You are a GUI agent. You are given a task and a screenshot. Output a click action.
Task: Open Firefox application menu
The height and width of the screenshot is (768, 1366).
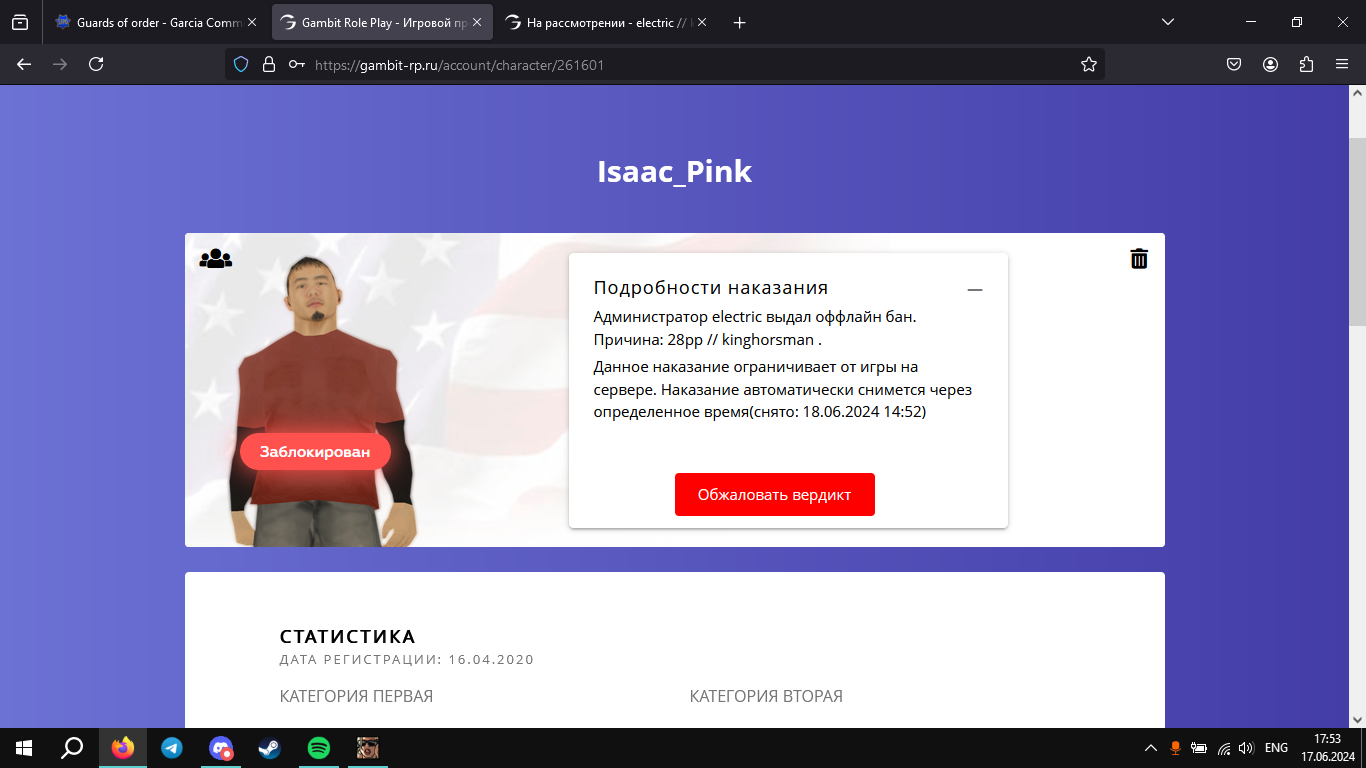click(1342, 64)
